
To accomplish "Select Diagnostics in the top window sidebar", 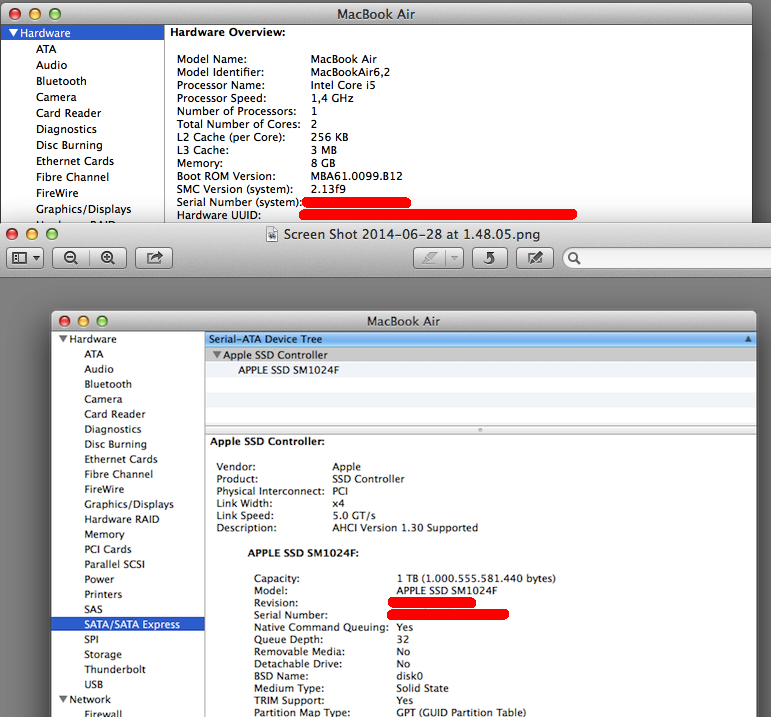I will click(x=66, y=129).
